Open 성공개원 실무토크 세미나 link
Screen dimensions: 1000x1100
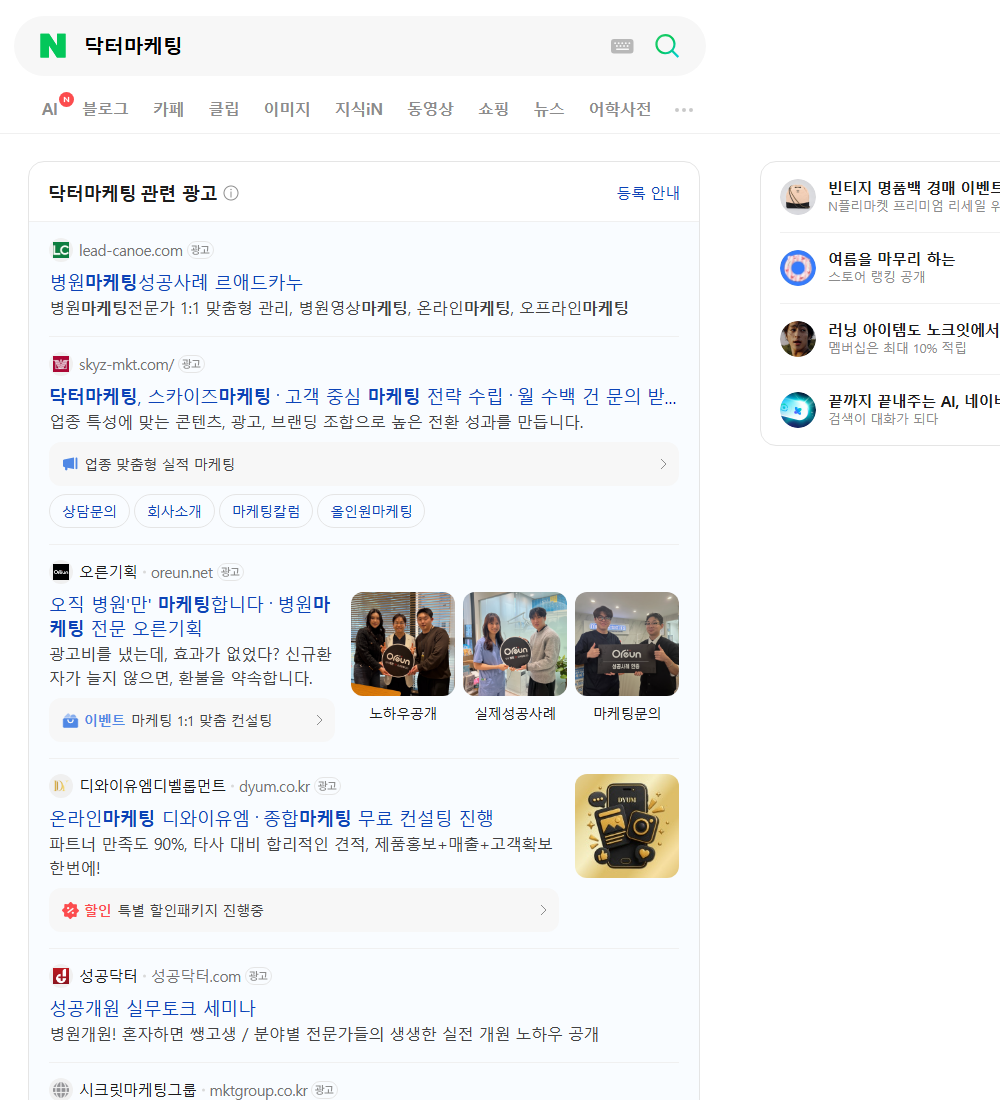tap(152, 1008)
